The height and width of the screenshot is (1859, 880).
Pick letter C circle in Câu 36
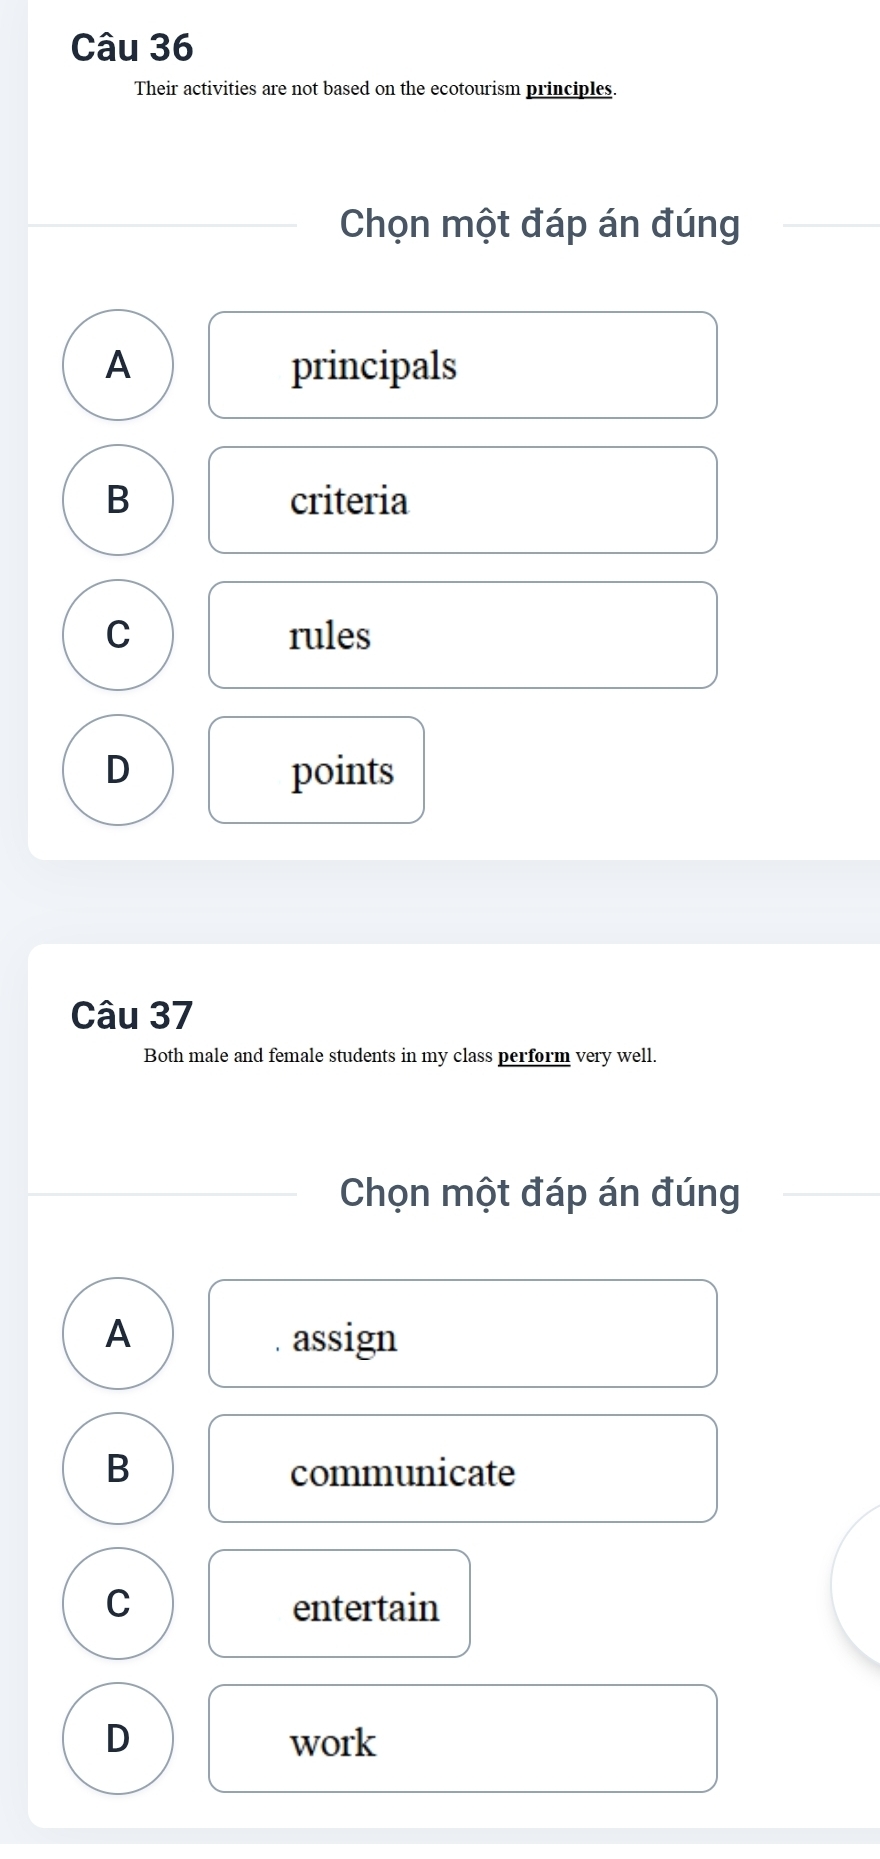[x=118, y=635]
